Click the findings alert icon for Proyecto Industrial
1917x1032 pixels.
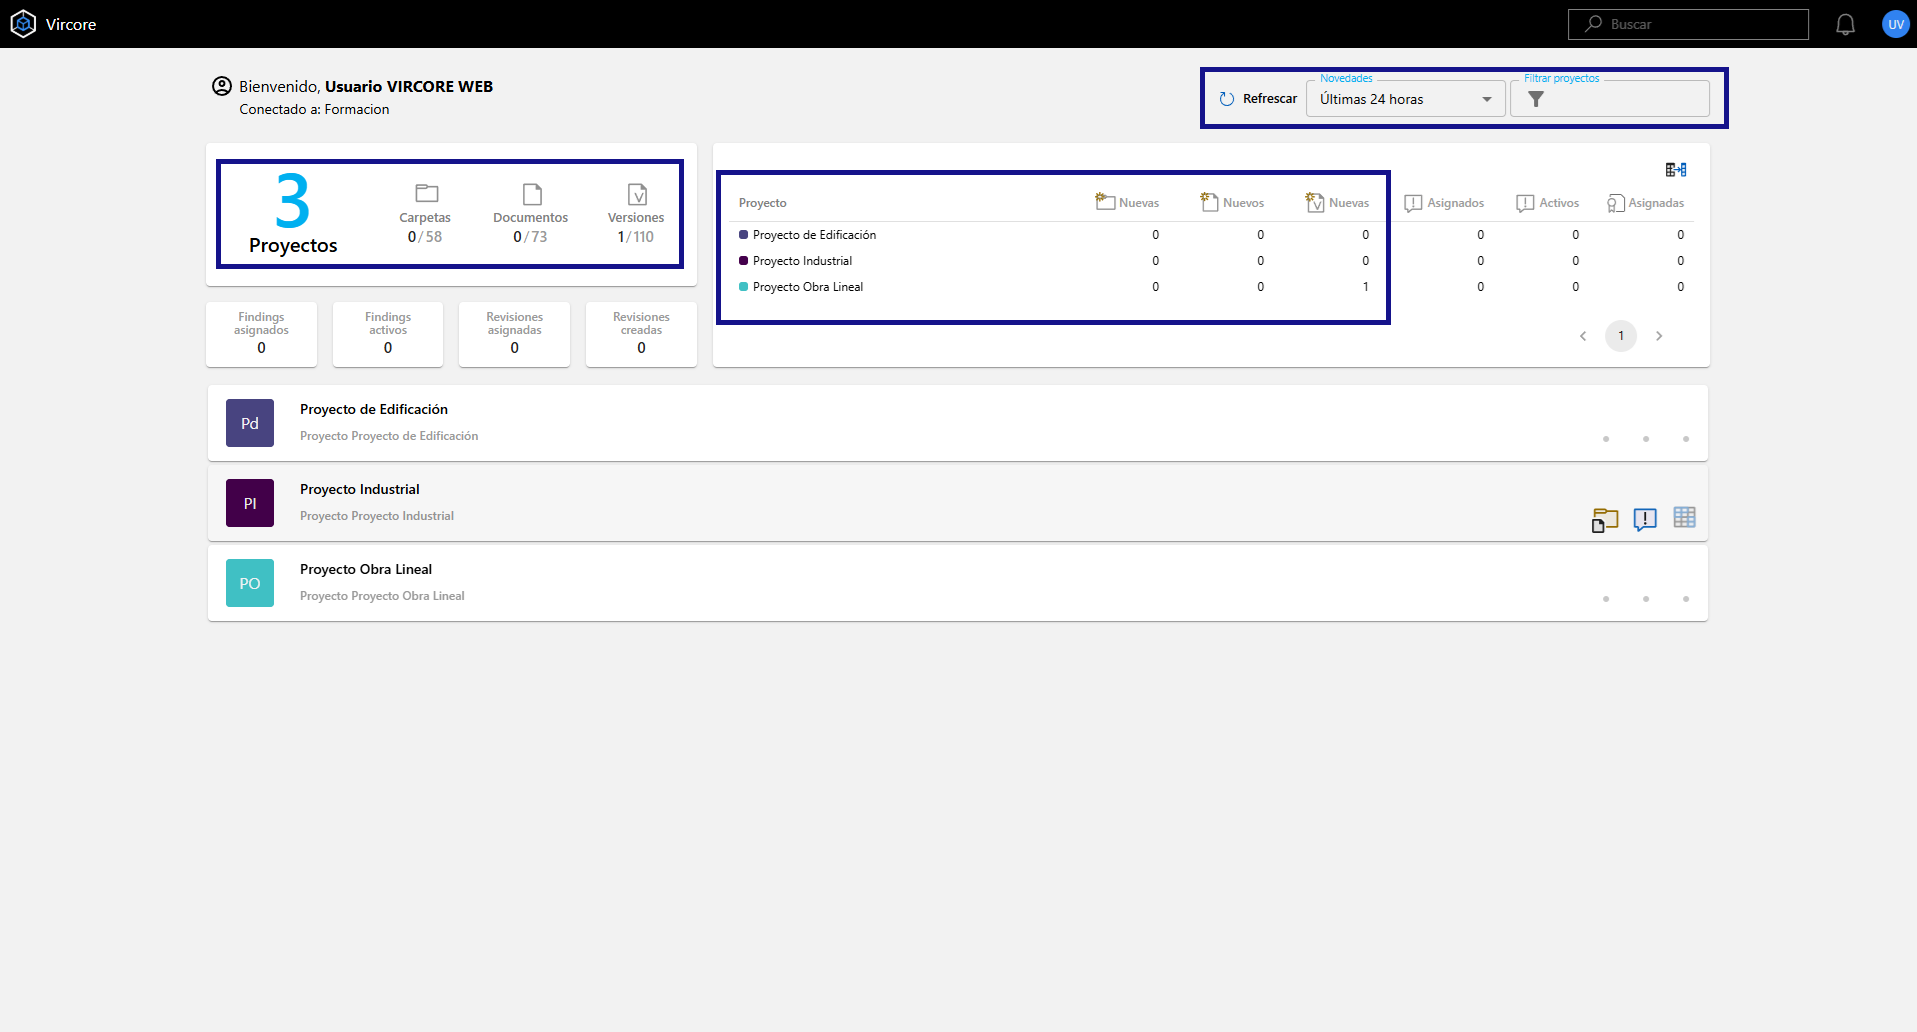click(x=1645, y=520)
